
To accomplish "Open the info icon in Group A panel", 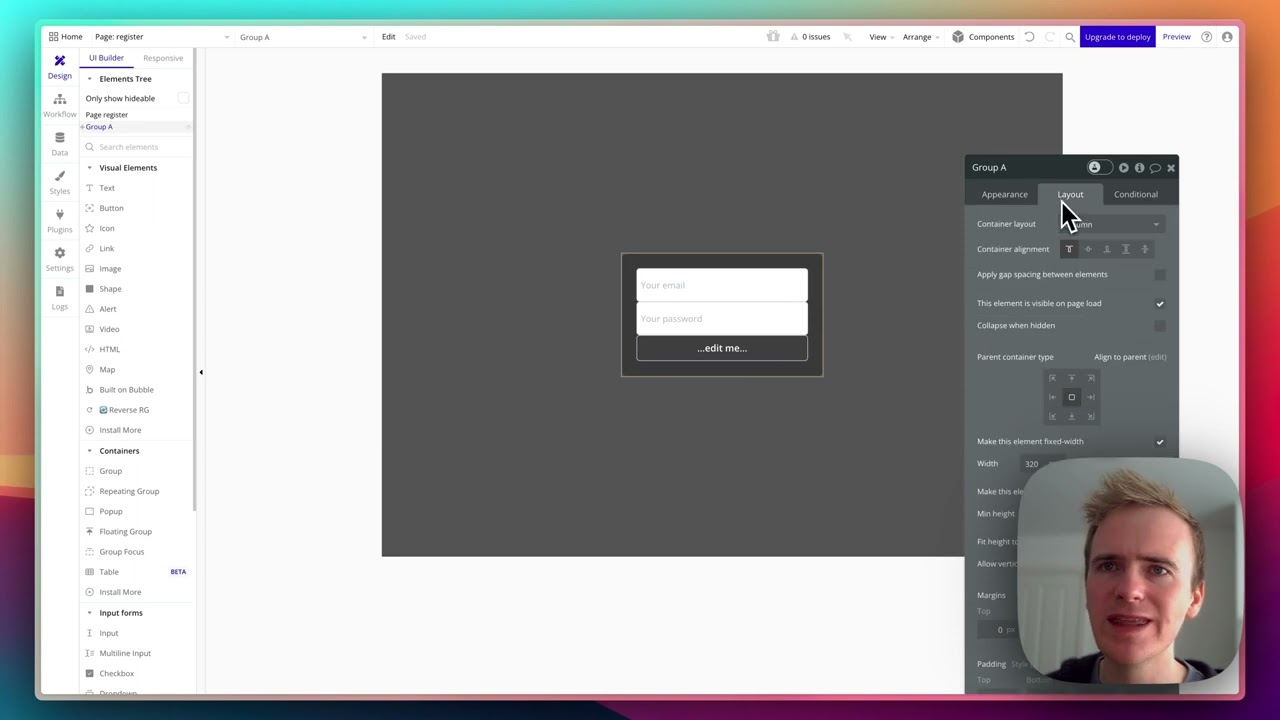I will (1139, 168).
